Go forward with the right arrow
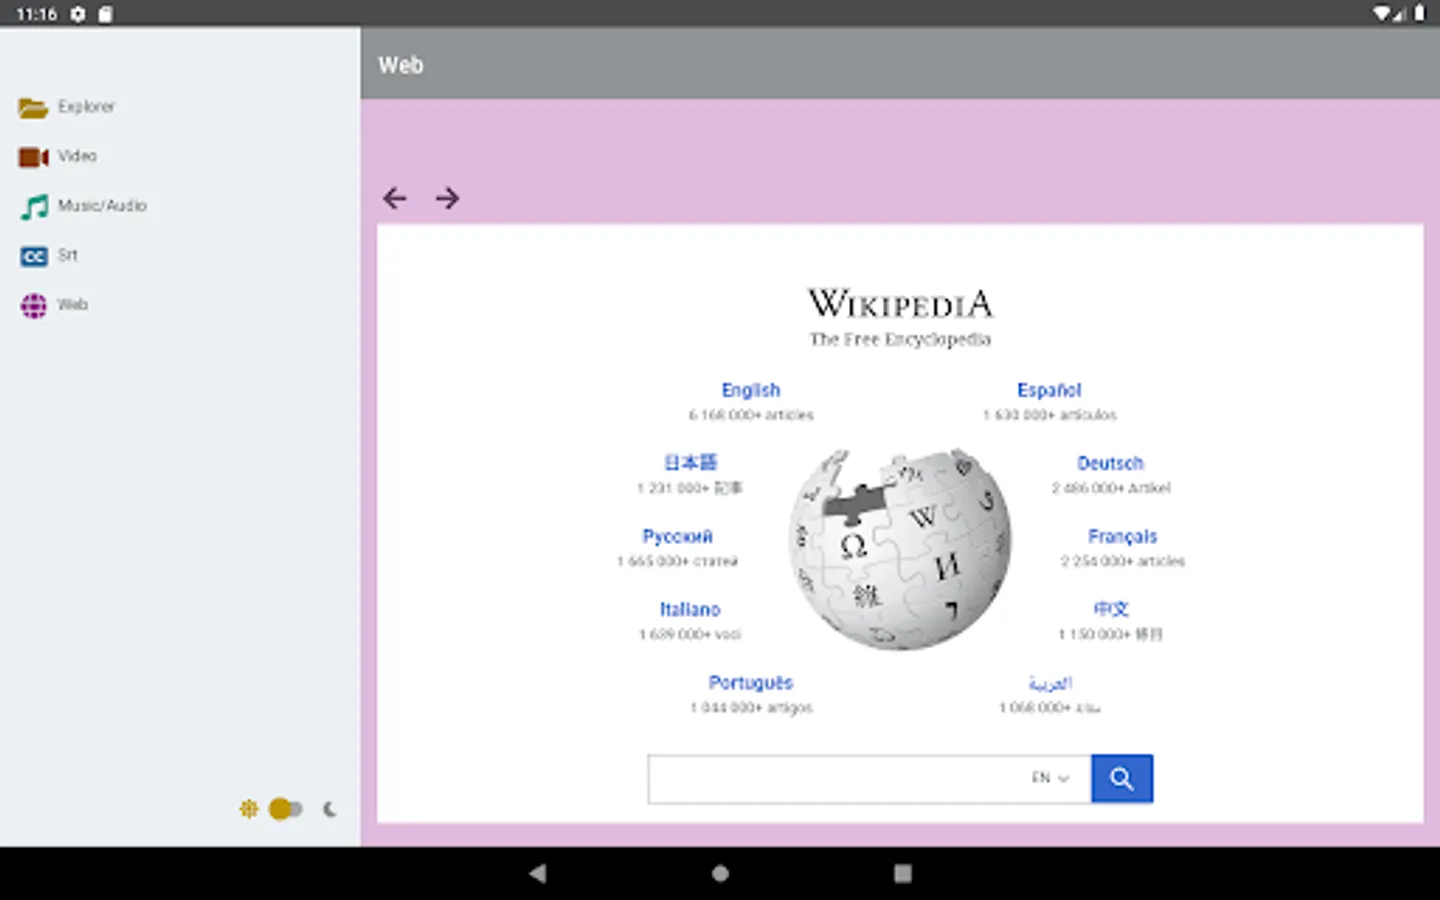 pos(447,198)
